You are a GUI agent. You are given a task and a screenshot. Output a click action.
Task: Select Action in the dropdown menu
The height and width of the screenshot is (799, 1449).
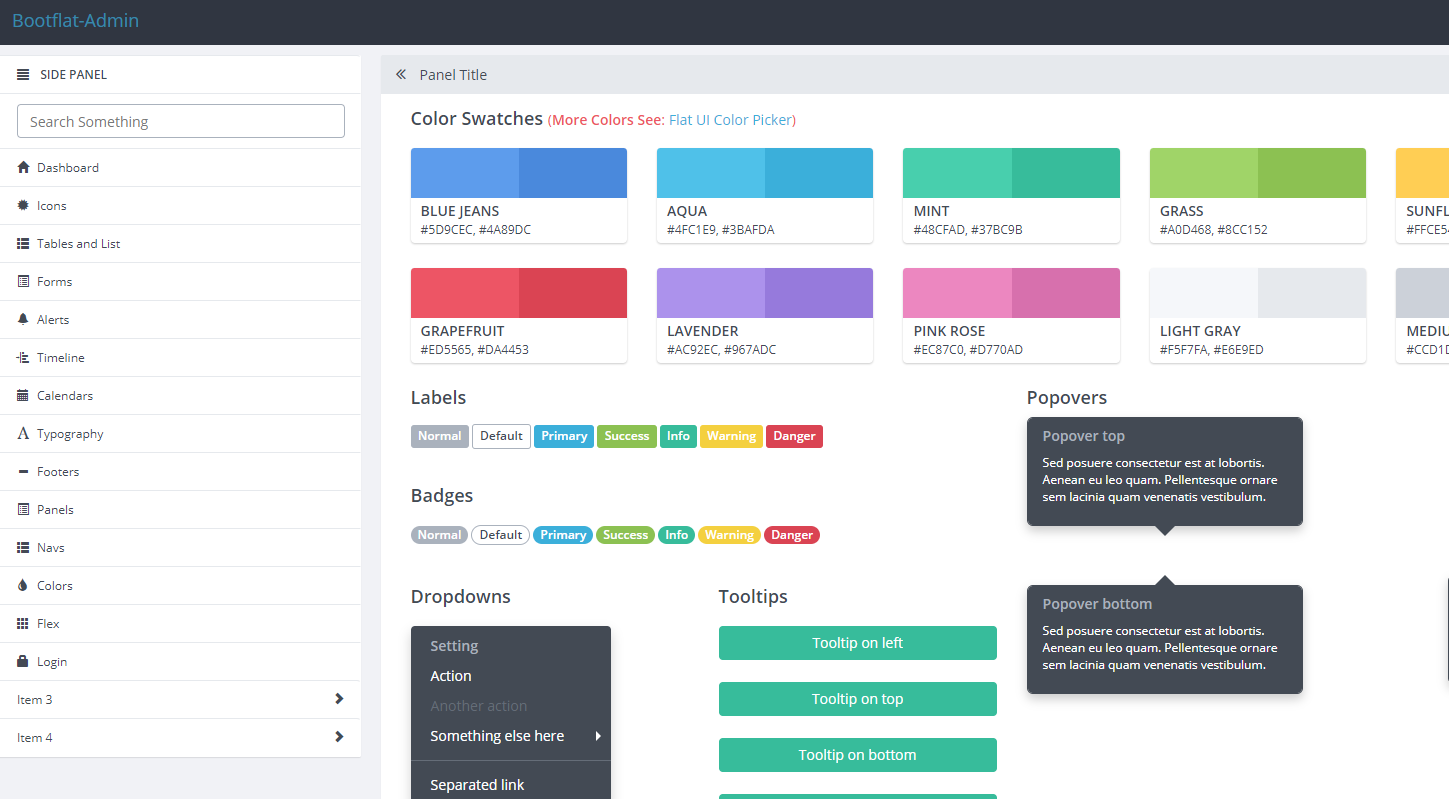tap(451, 676)
